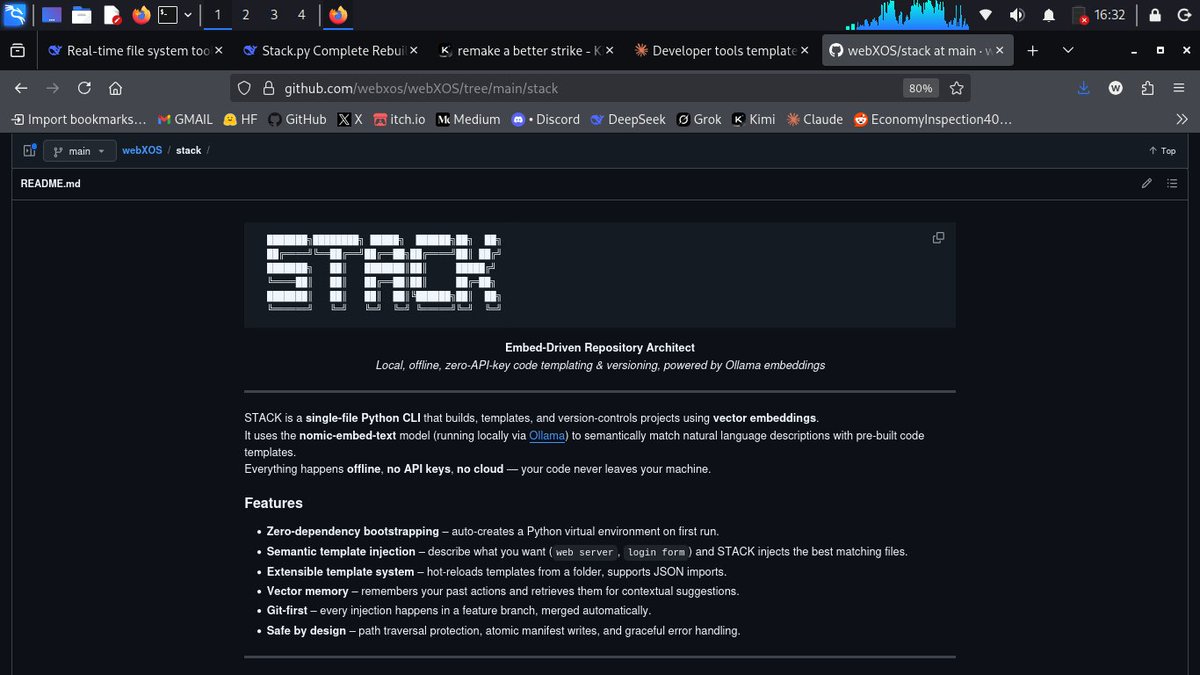Copy the STACK ASCII art code block
The width and height of the screenshot is (1200, 675).
point(938,238)
